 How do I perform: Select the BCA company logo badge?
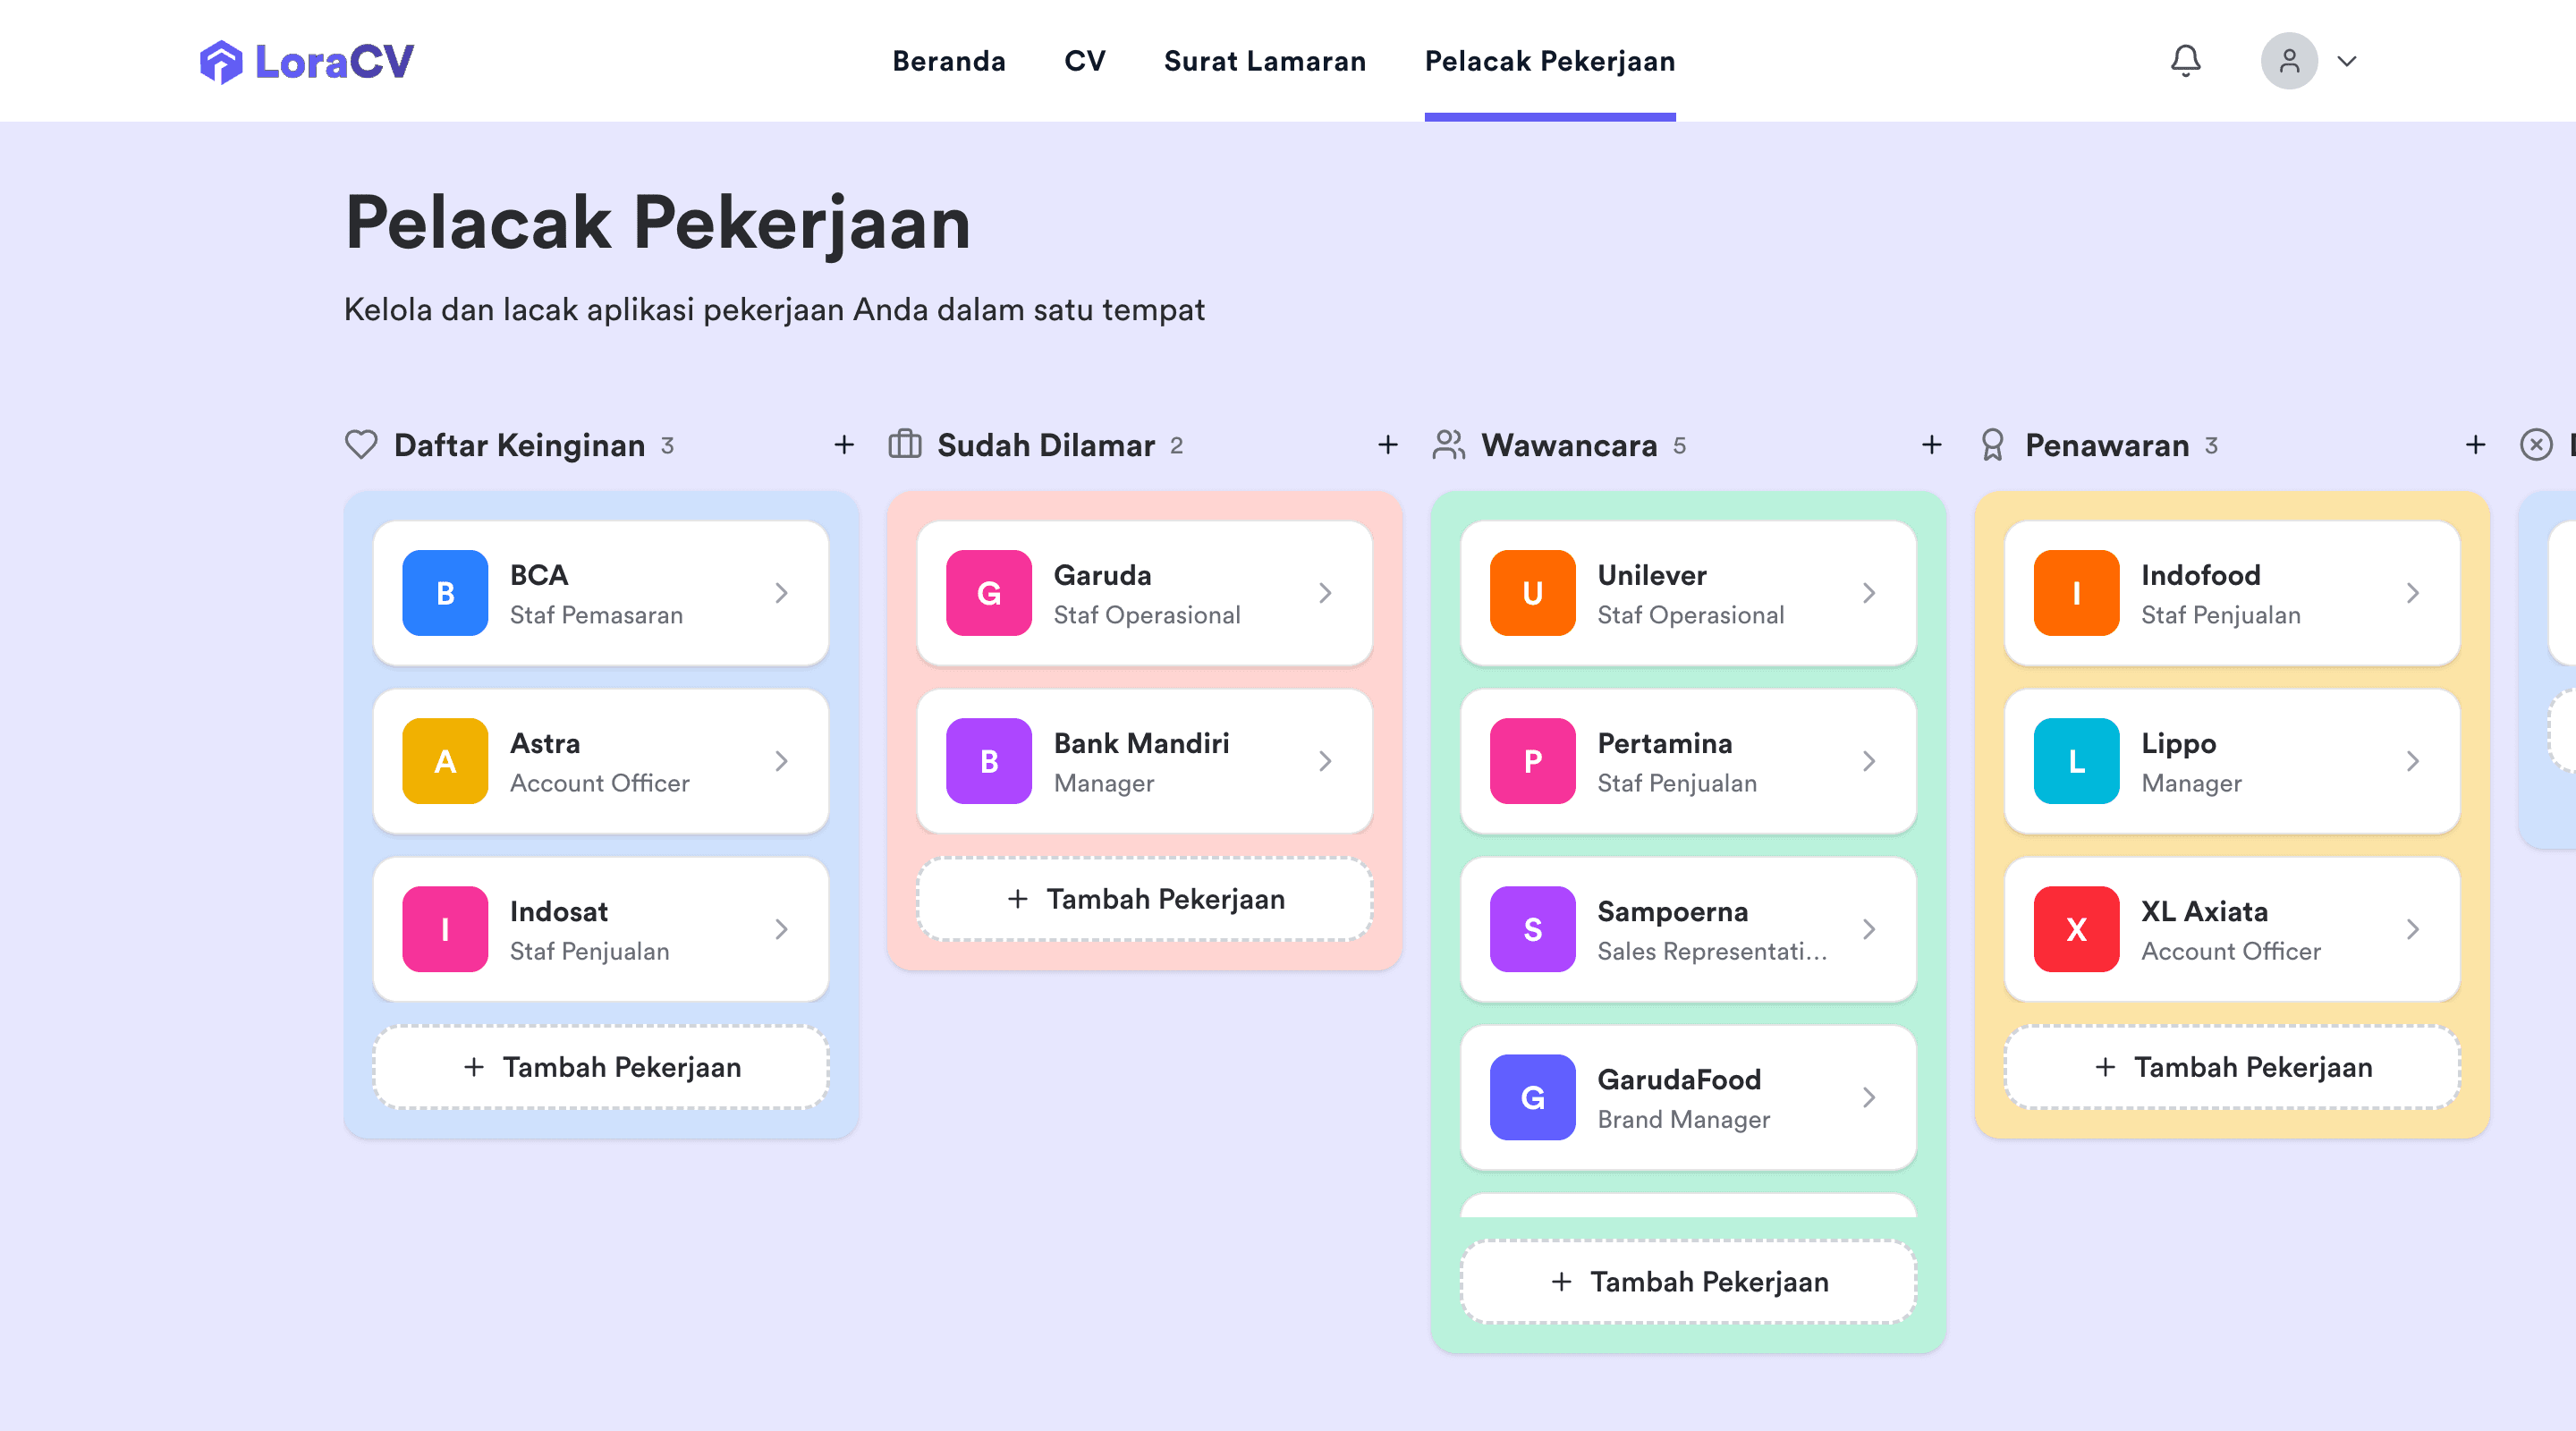444,593
